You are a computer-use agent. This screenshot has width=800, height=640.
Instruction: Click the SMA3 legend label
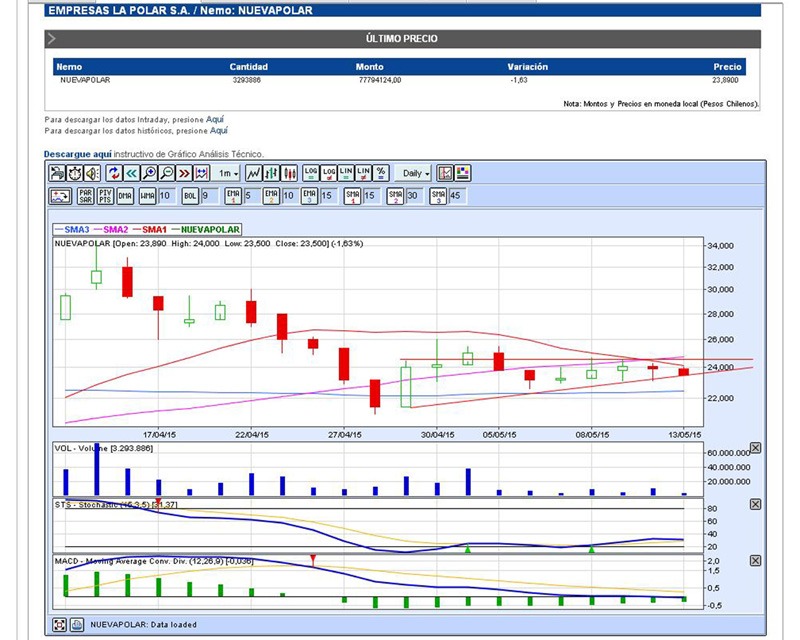click(x=77, y=230)
